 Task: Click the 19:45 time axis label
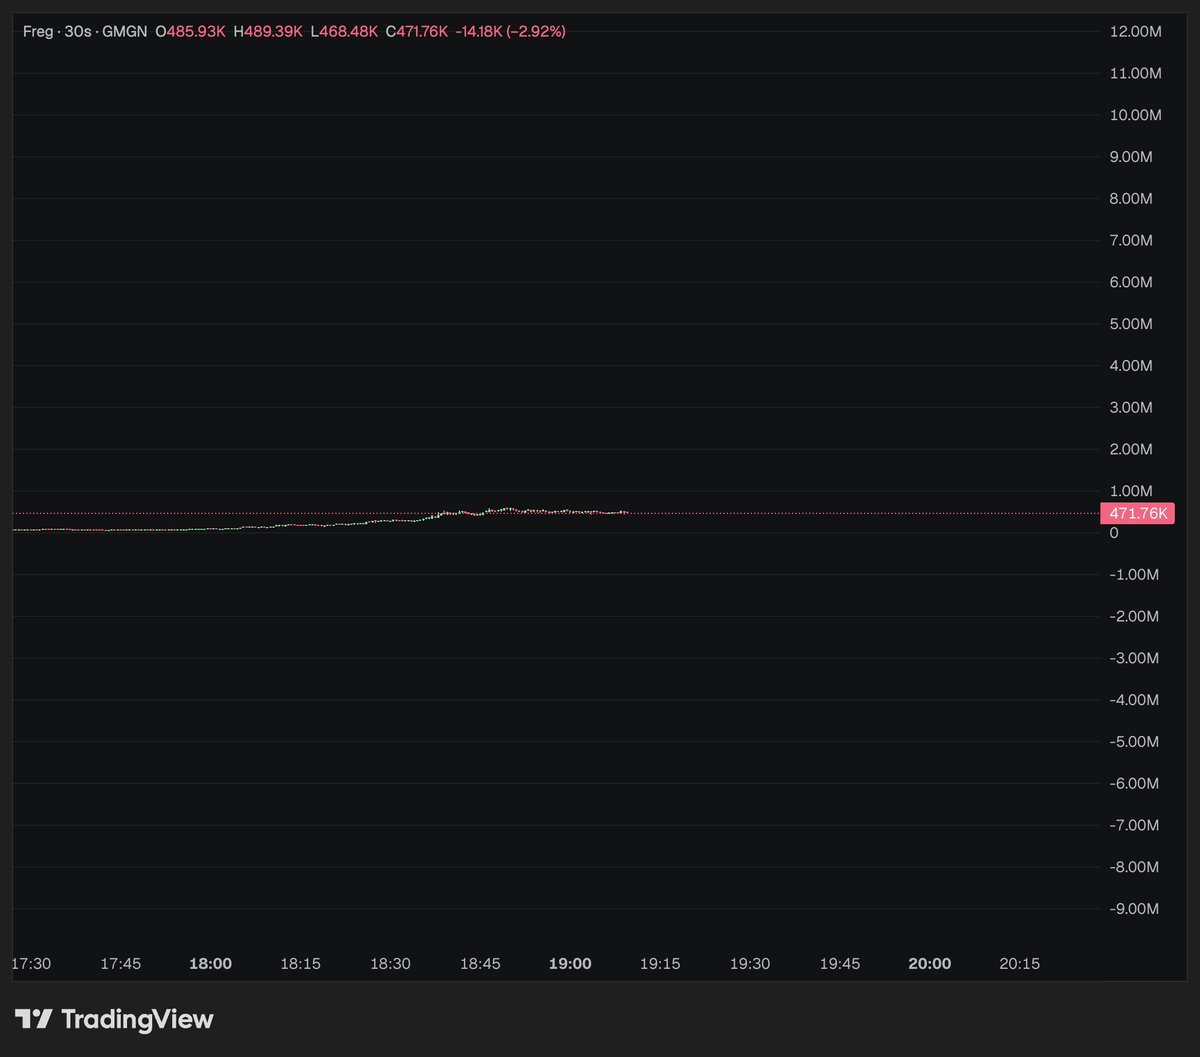pos(840,964)
